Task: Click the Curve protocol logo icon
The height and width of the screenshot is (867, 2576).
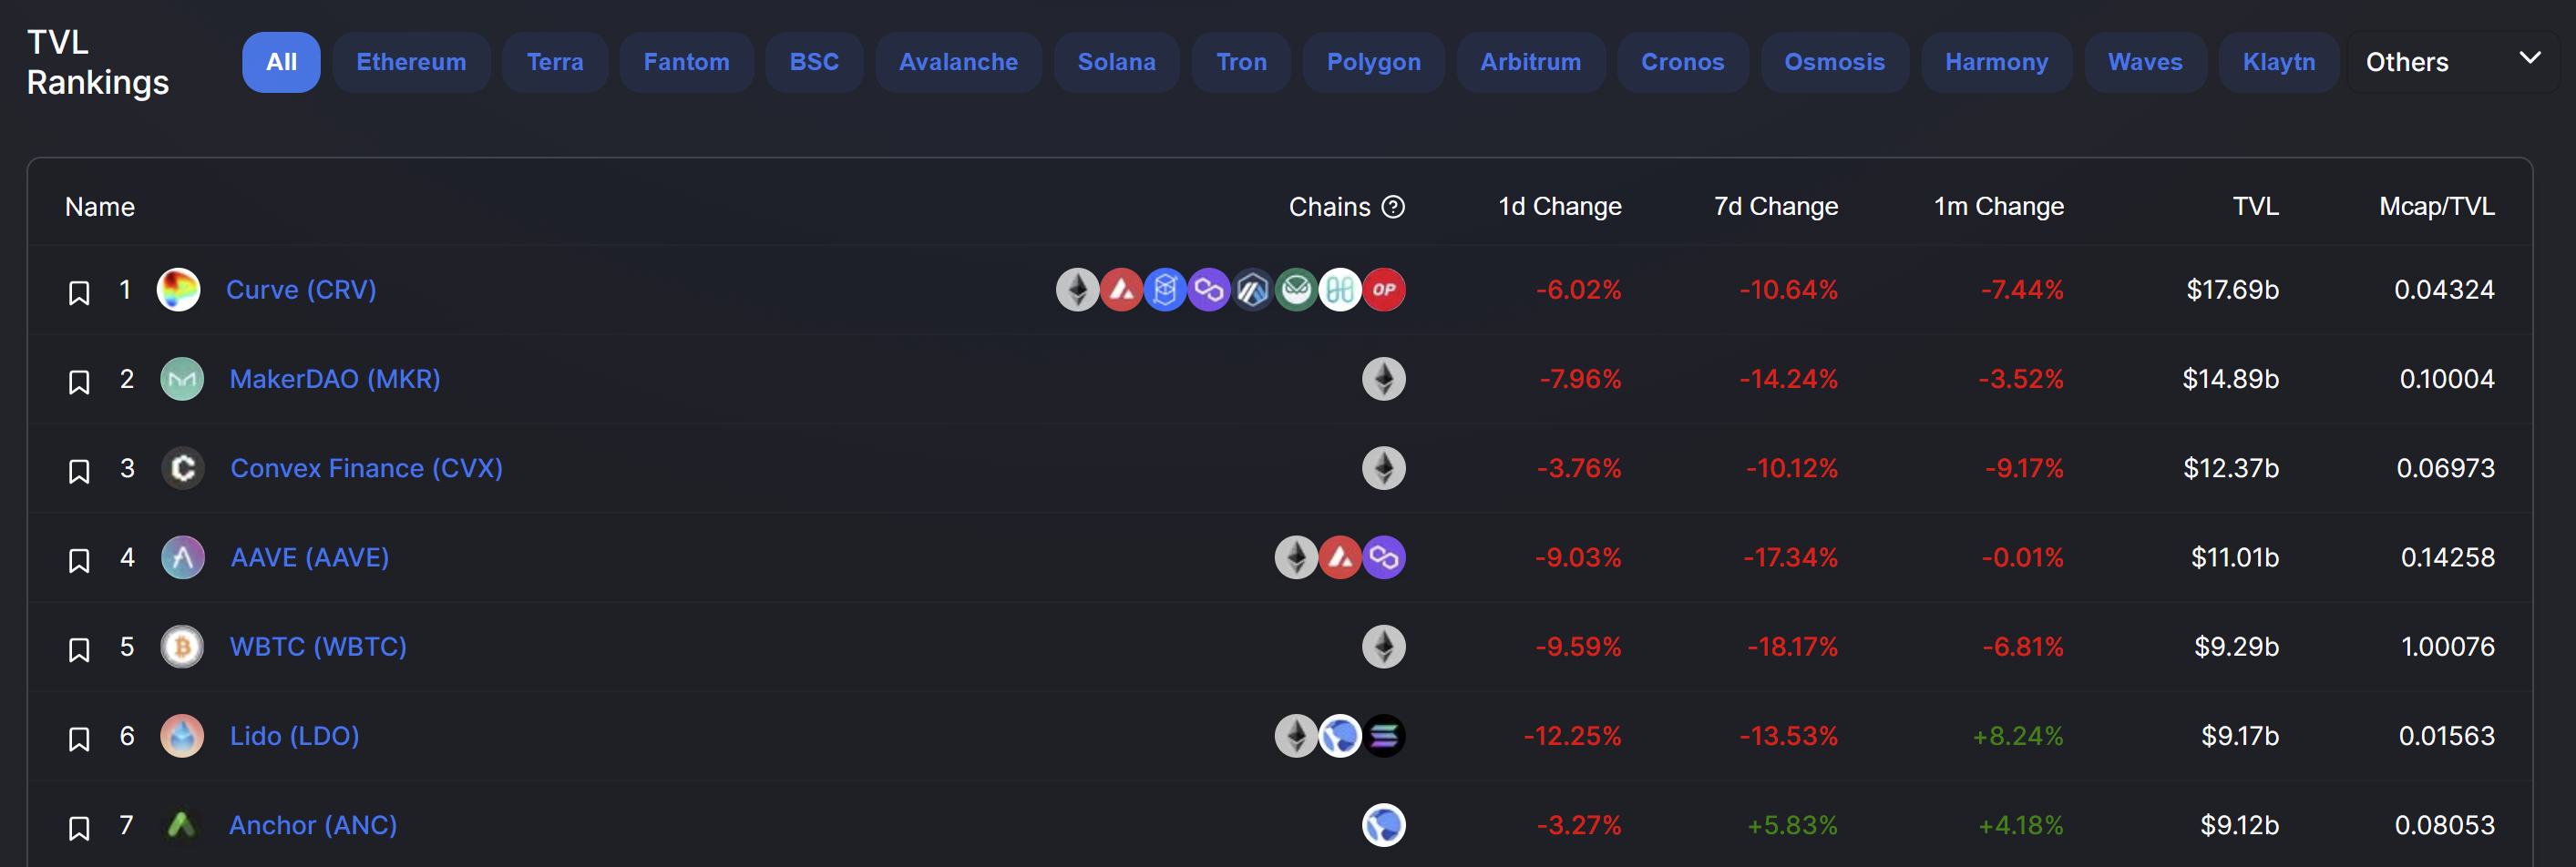Action: tap(179, 290)
